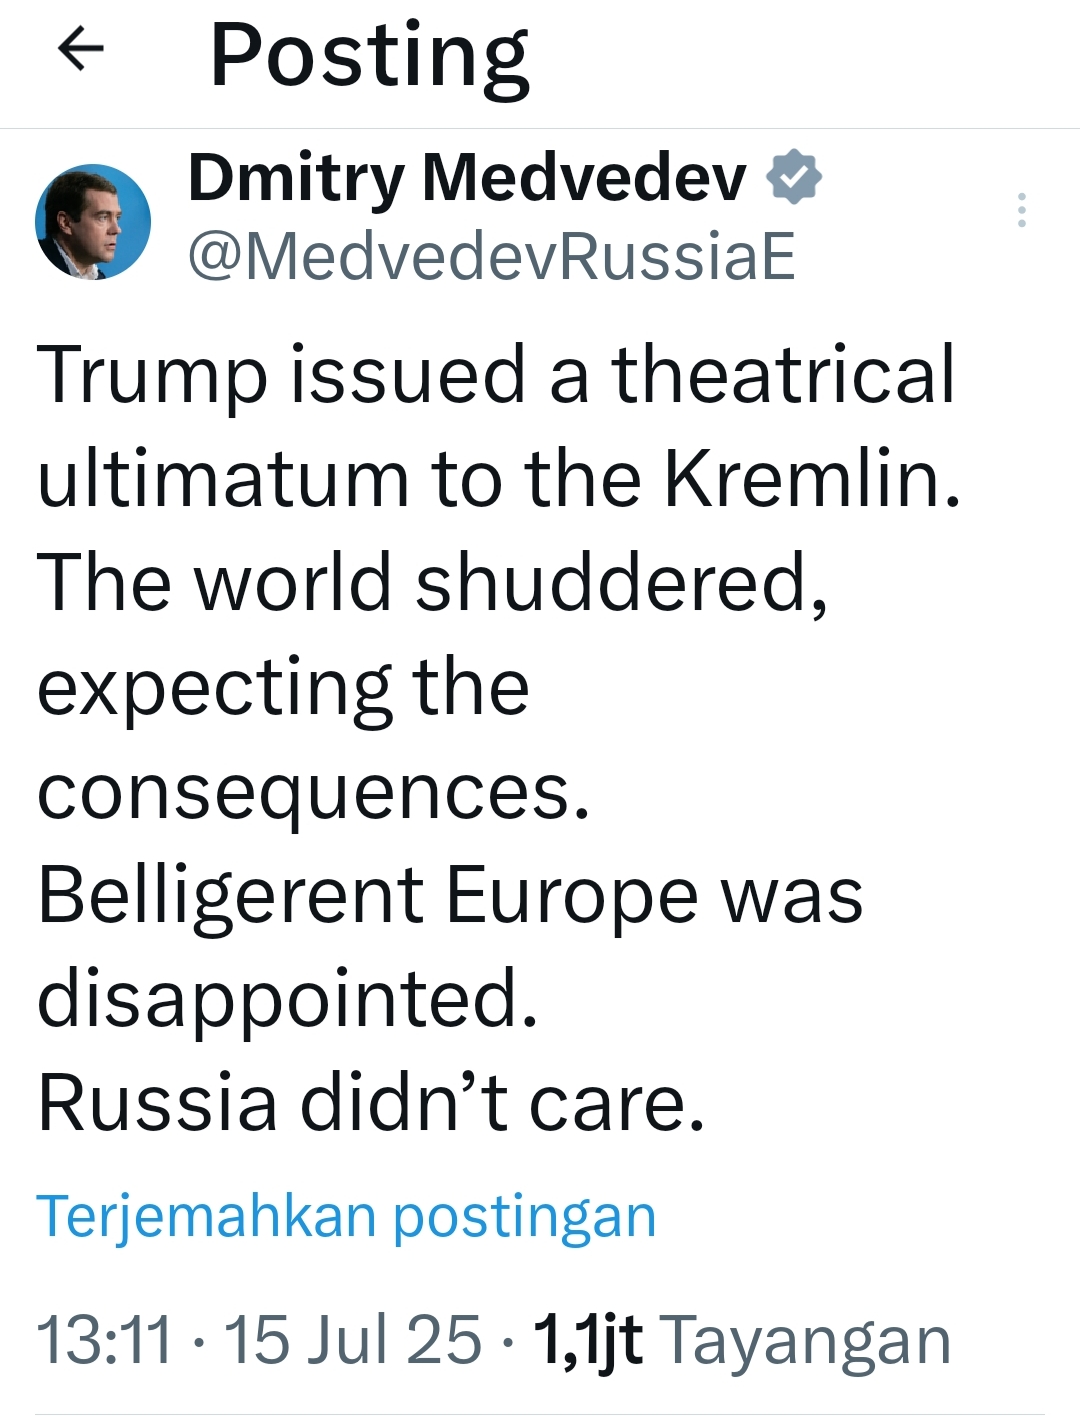Open the three-dot more options menu

[x=1021, y=210]
